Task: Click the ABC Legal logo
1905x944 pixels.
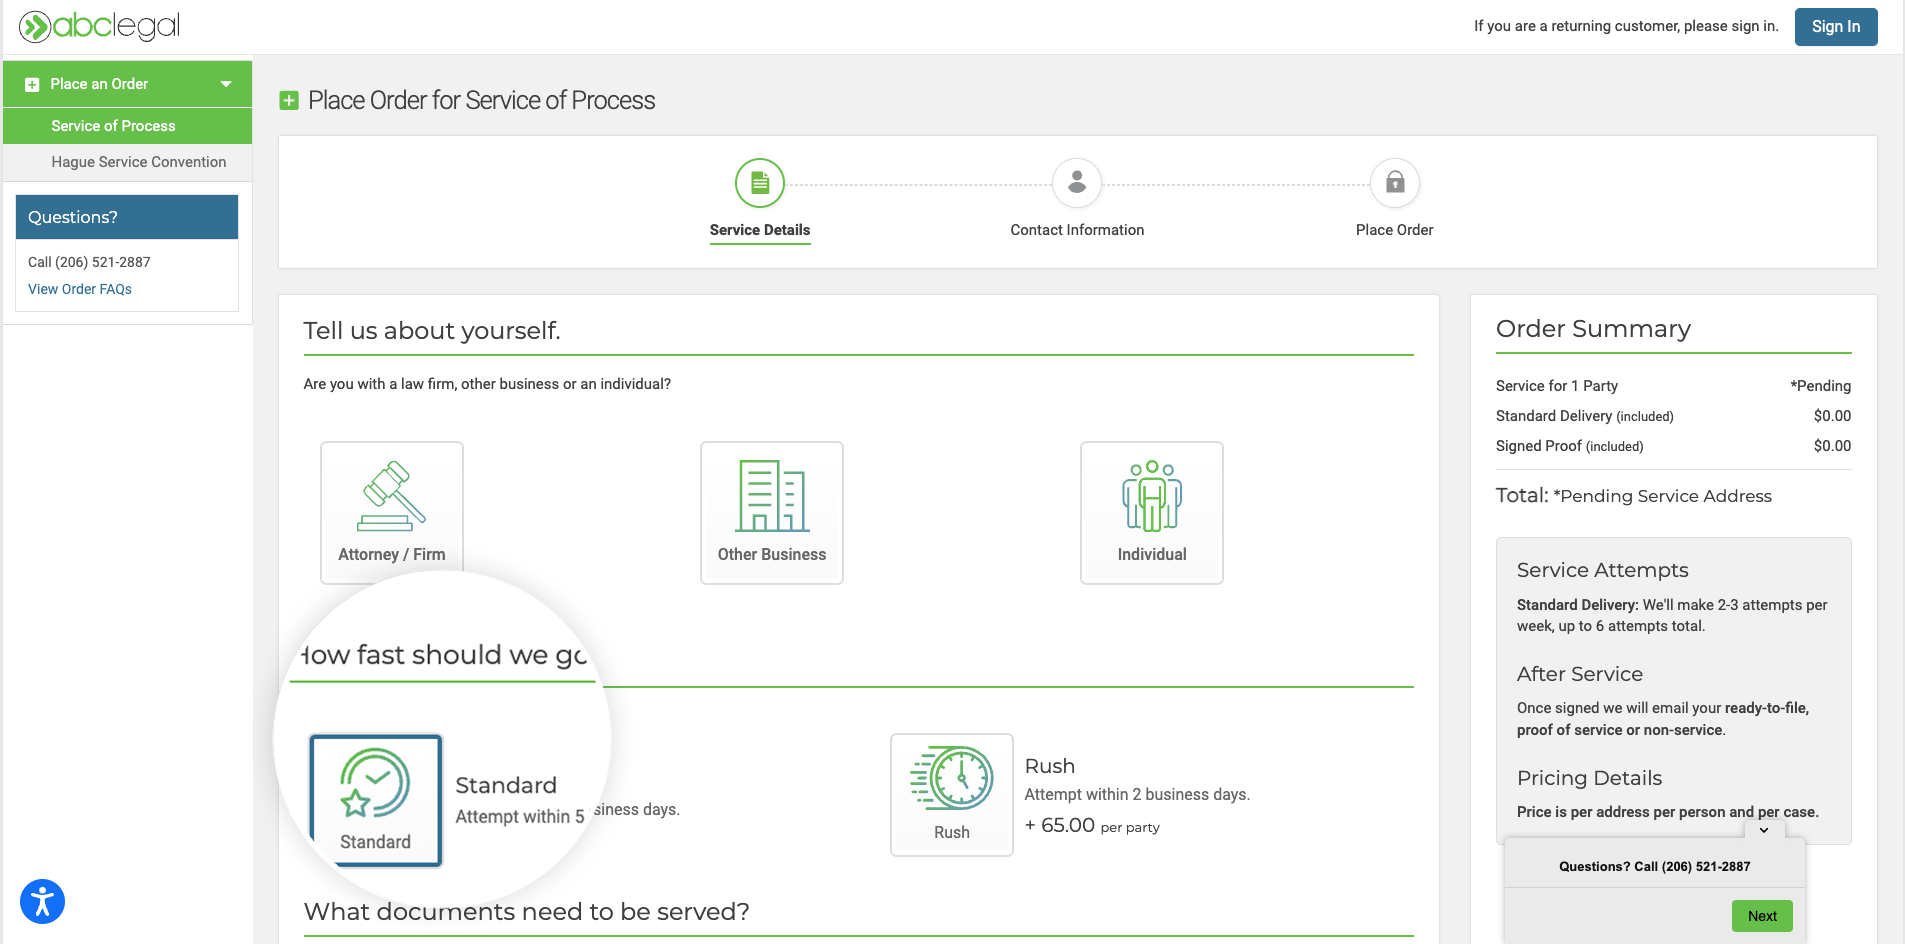Action: (x=100, y=26)
